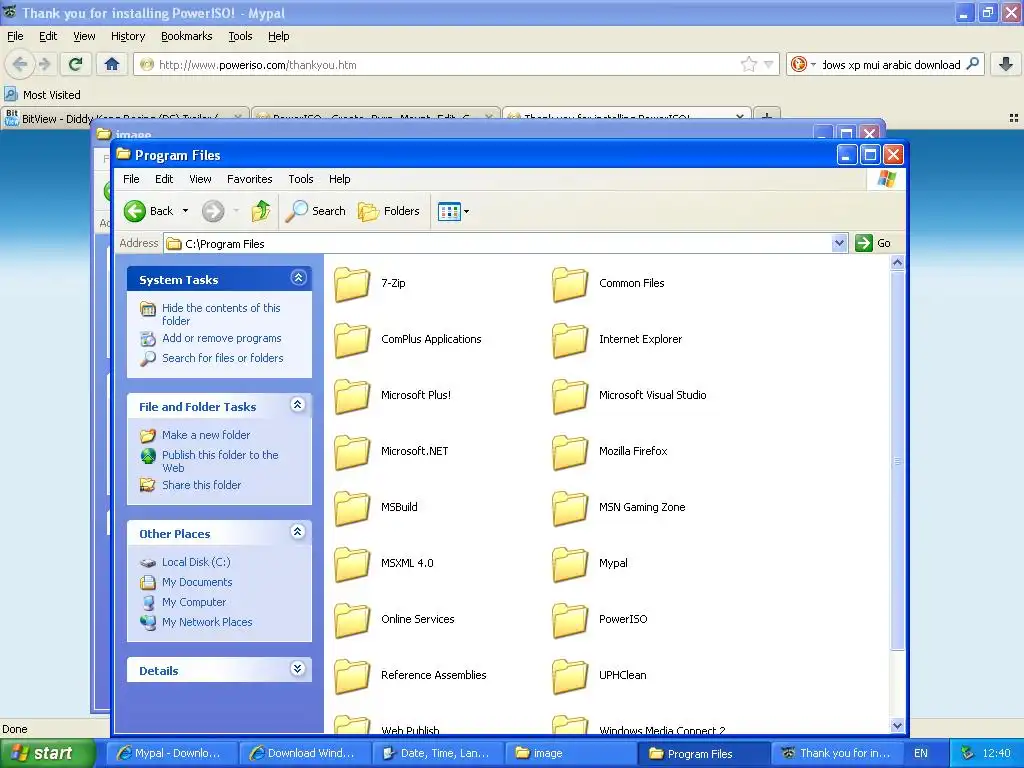
Task: Click the Explorer Back button
Action: click(149, 211)
